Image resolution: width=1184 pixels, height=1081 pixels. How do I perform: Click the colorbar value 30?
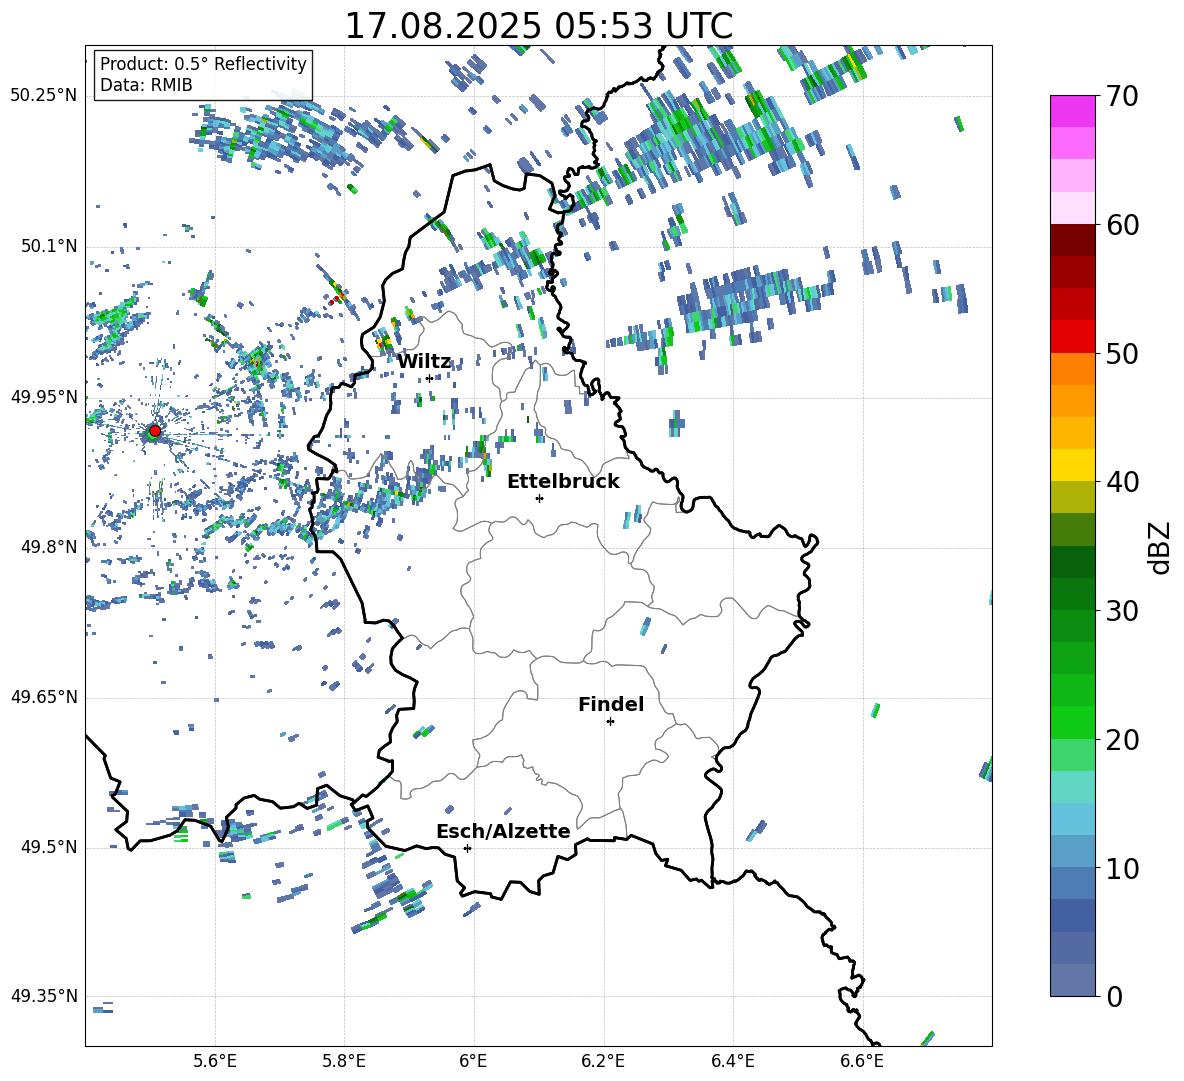pos(1123,611)
